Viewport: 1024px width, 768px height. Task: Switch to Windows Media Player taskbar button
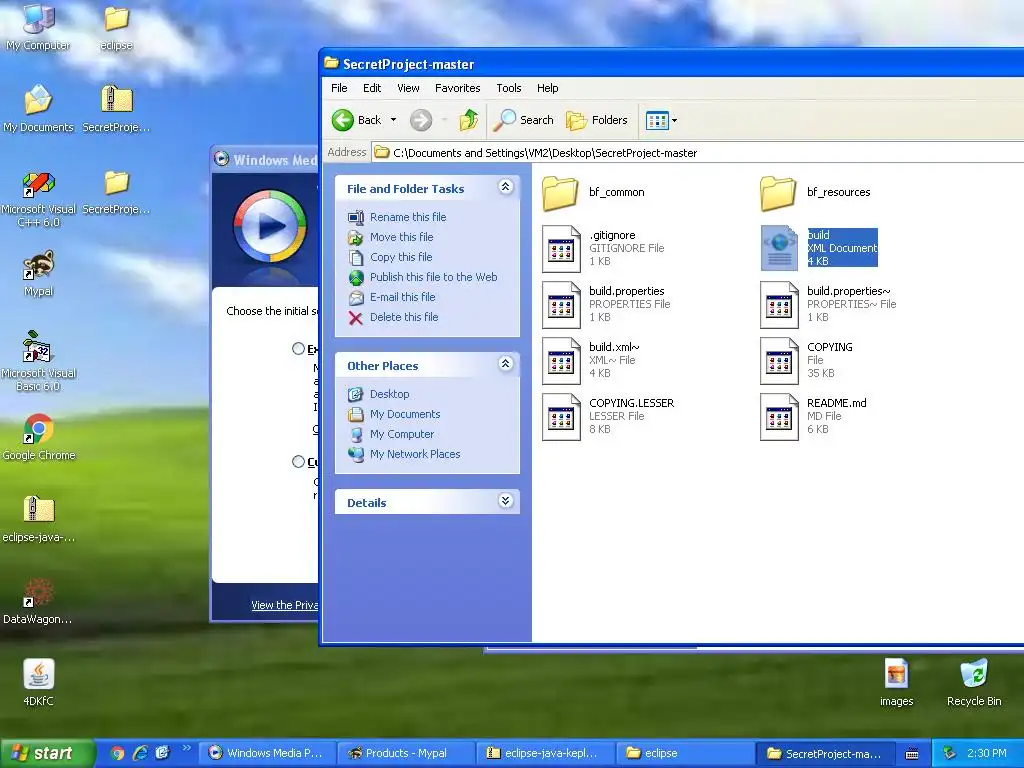267,754
